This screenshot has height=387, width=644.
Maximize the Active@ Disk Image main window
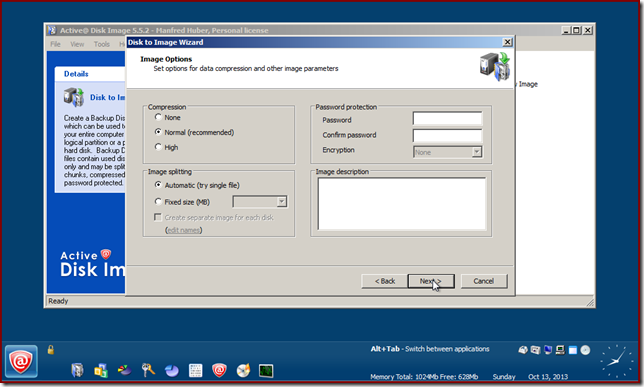point(577,30)
